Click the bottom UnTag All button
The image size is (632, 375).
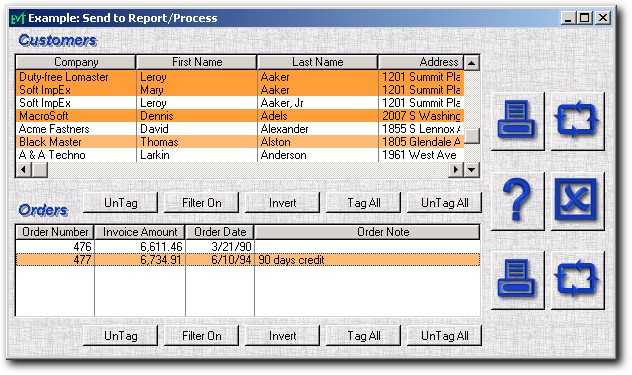[444, 335]
